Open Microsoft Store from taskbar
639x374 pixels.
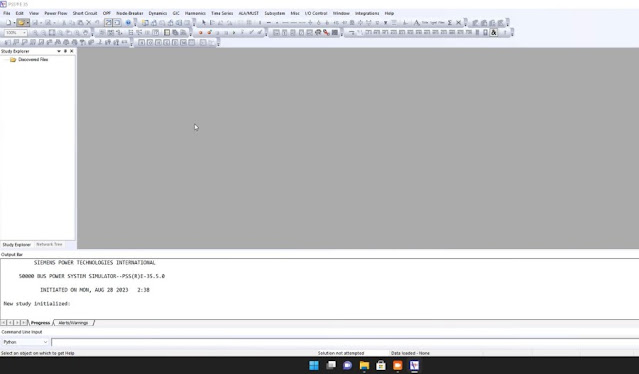381,365
